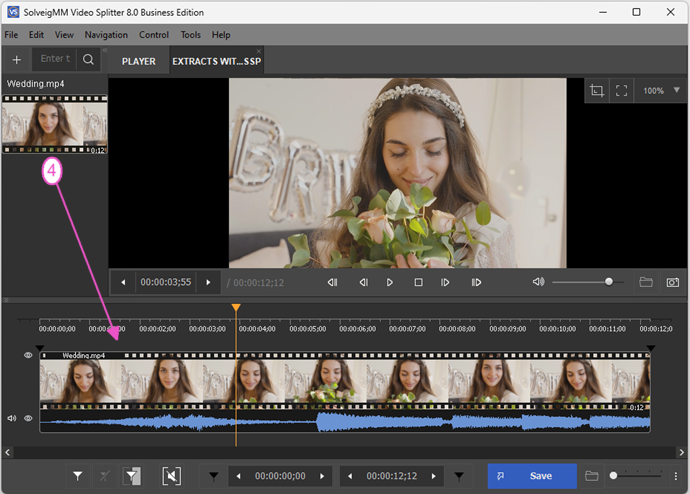Viewport: 690px width, 494px height.
Task: Increase the end time 00:00:12;12
Action: click(433, 476)
